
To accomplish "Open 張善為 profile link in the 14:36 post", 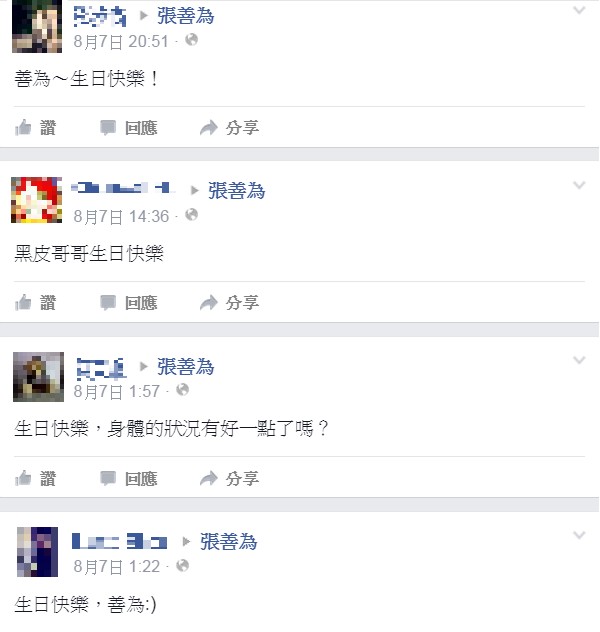I will [237, 191].
